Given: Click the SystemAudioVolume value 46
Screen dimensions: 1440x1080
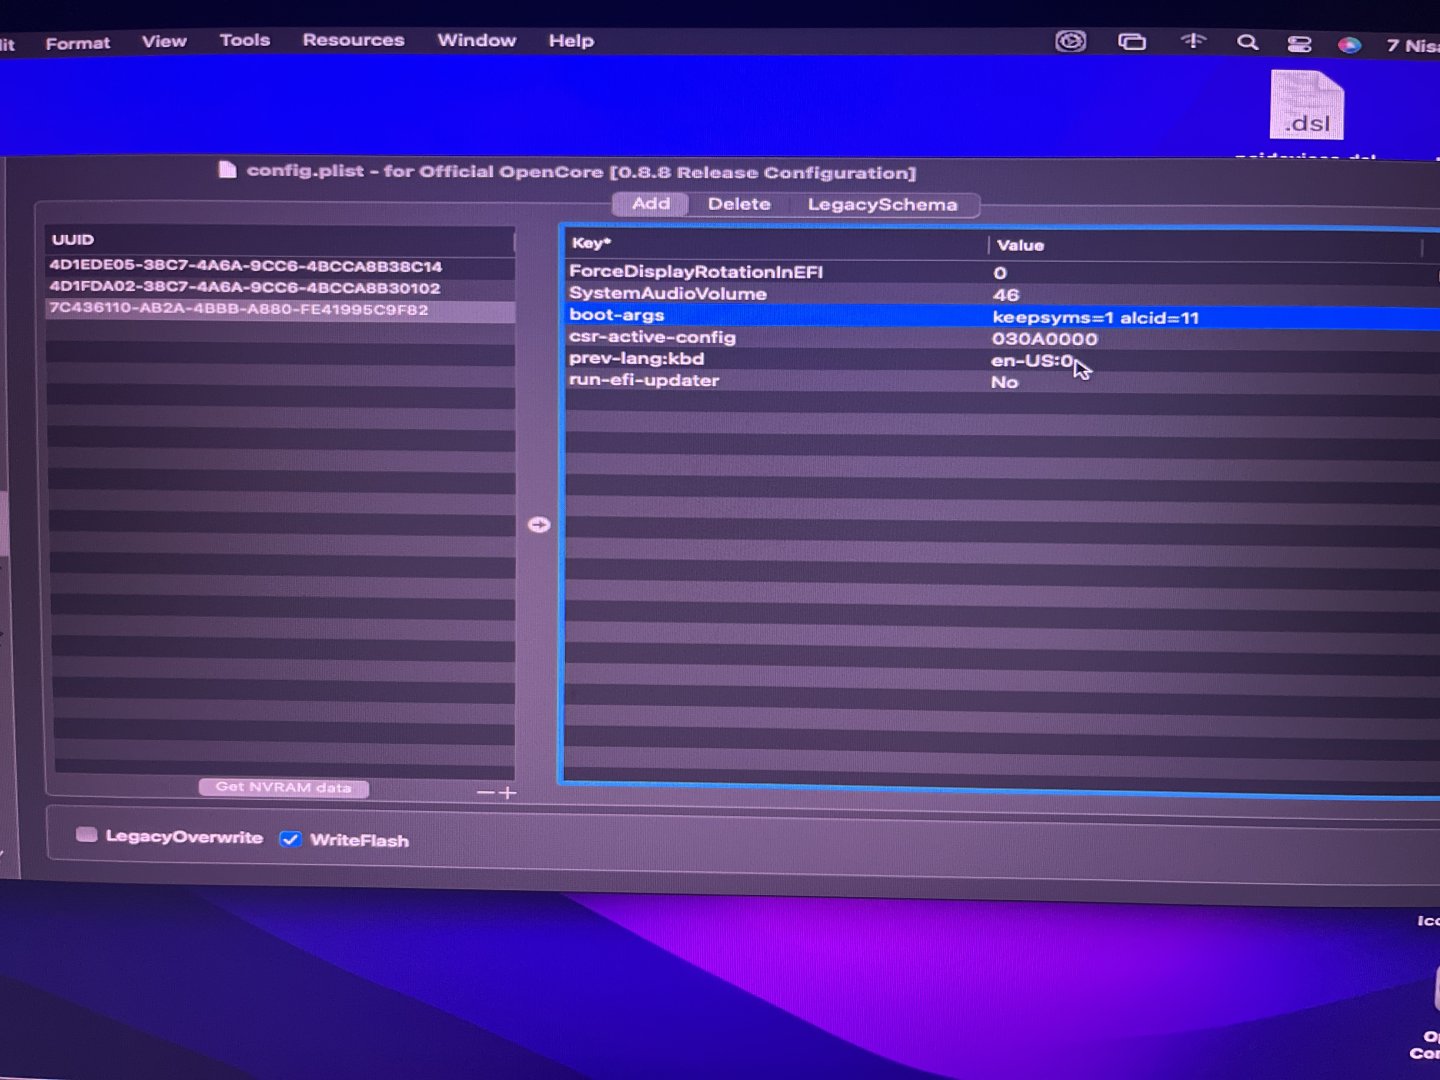Looking at the screenshot, I should (1006, 295).
